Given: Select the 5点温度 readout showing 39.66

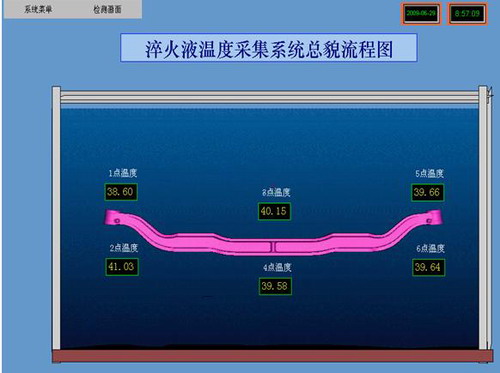Looking at the screenshot, I should coord(427,192).
